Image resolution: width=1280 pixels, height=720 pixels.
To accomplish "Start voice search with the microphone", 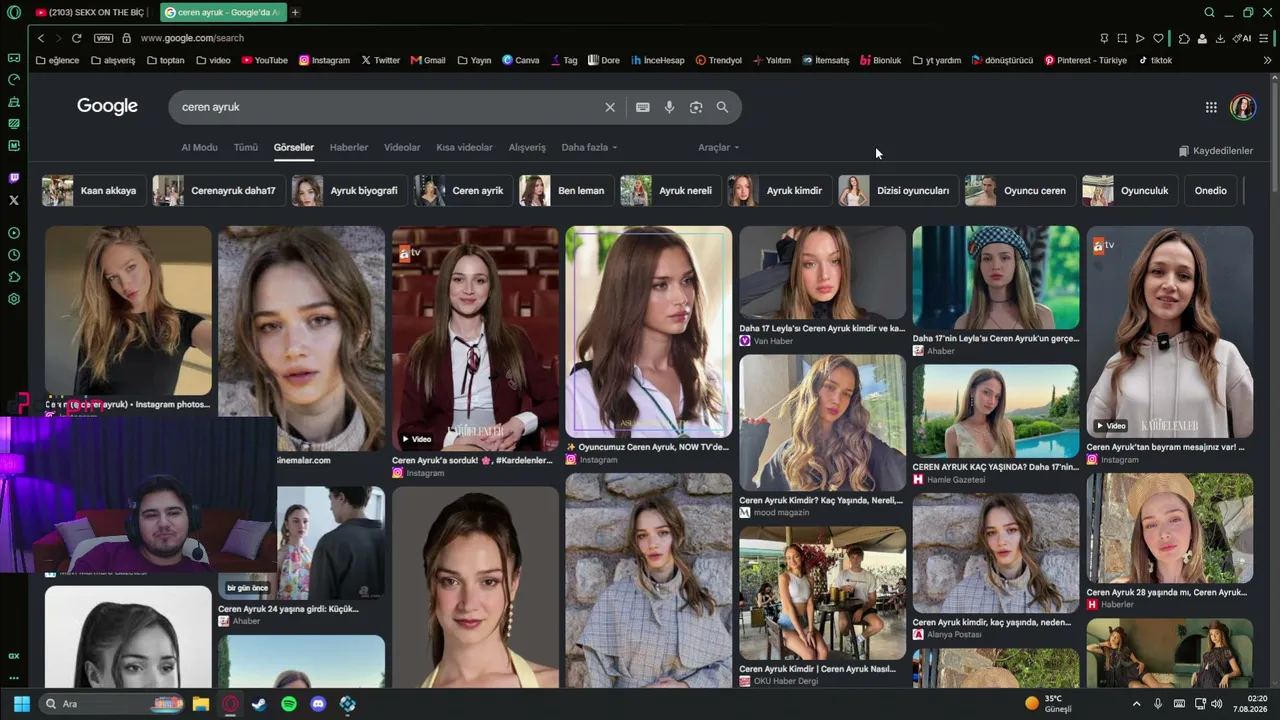I will pyautogui.click(x=669, y=107).
